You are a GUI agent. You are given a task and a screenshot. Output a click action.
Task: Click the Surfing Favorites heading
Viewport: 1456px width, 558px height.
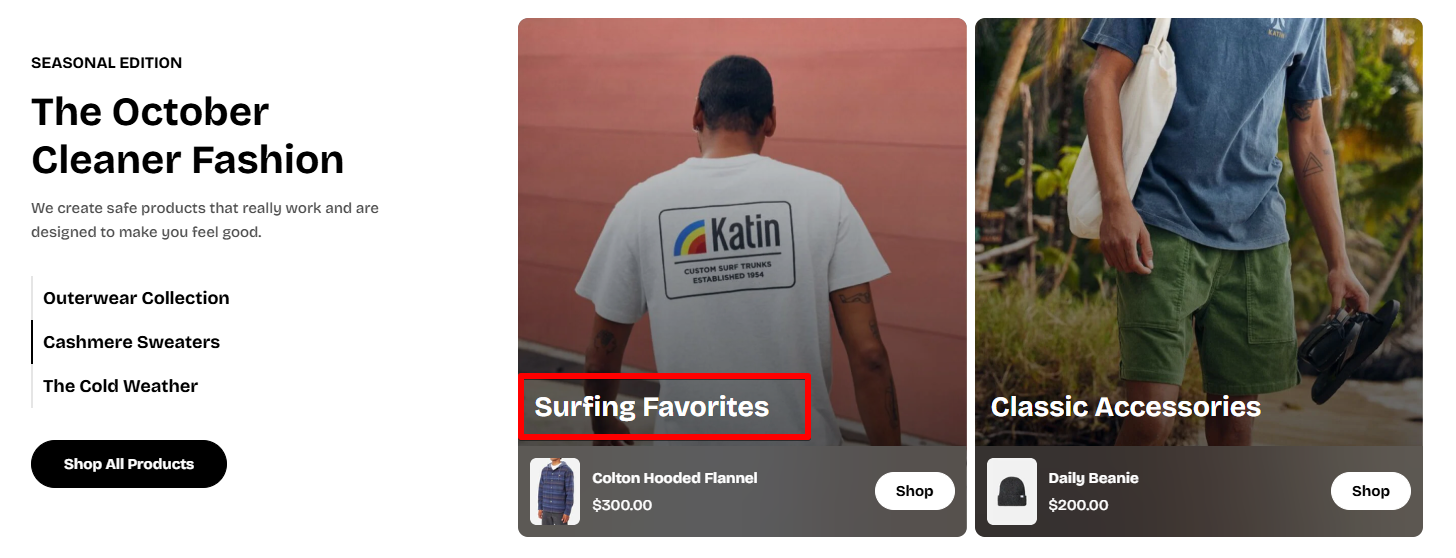652,407
